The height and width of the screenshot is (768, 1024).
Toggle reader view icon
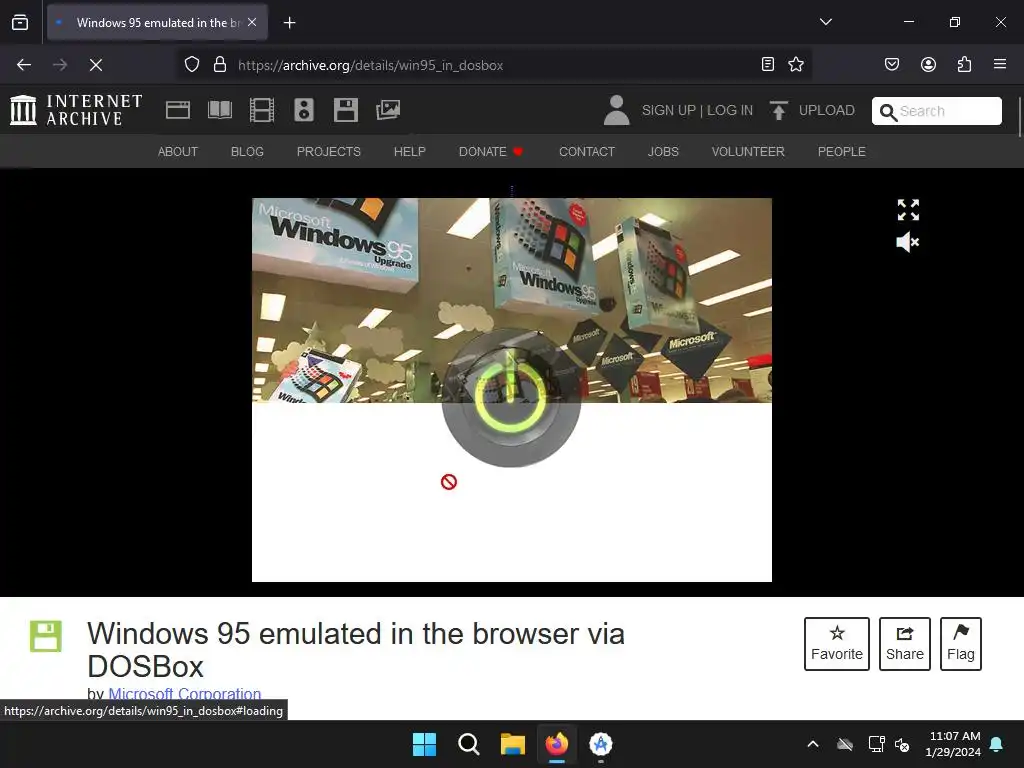(768, 64)
